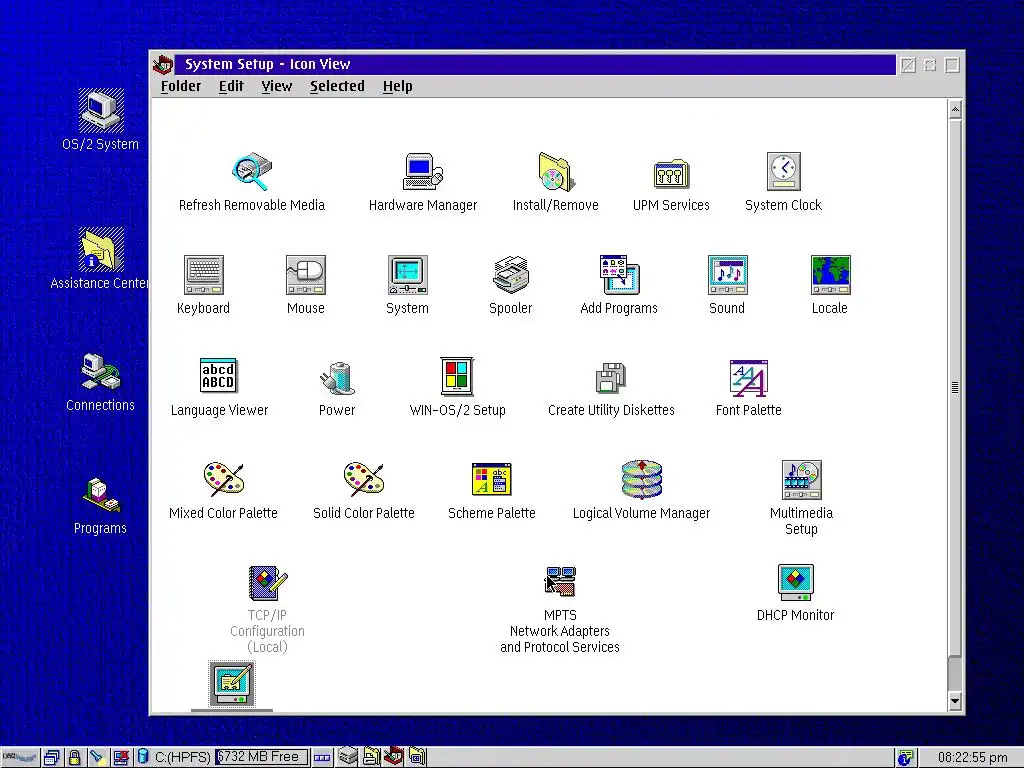The height and width of the screenshot is (768, 1024).
Task: Click the shutdown computer icon on the taskbar
Action: point(121,758)
